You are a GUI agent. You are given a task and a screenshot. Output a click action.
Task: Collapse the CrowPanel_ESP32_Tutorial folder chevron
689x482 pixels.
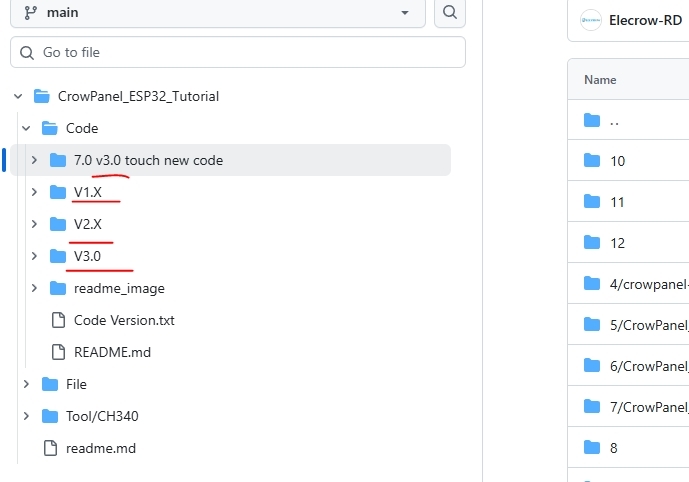tap(18, 96)
